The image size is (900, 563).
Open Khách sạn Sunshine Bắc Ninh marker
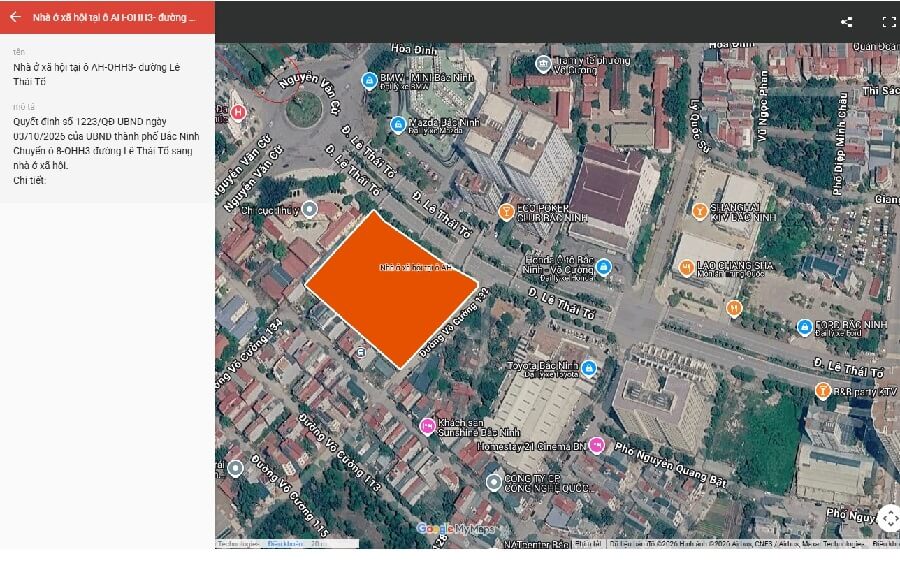[427, 426]
